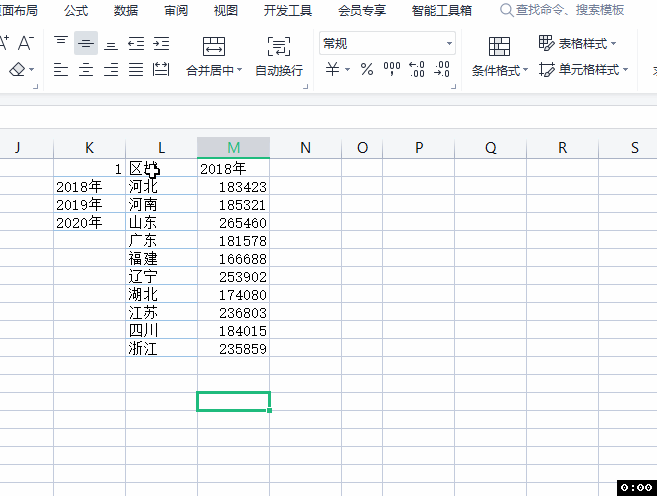Click the increase decimal places icon
Image resolution: width=657 pixels, height=496 pixels.
(x=417, y=69)
